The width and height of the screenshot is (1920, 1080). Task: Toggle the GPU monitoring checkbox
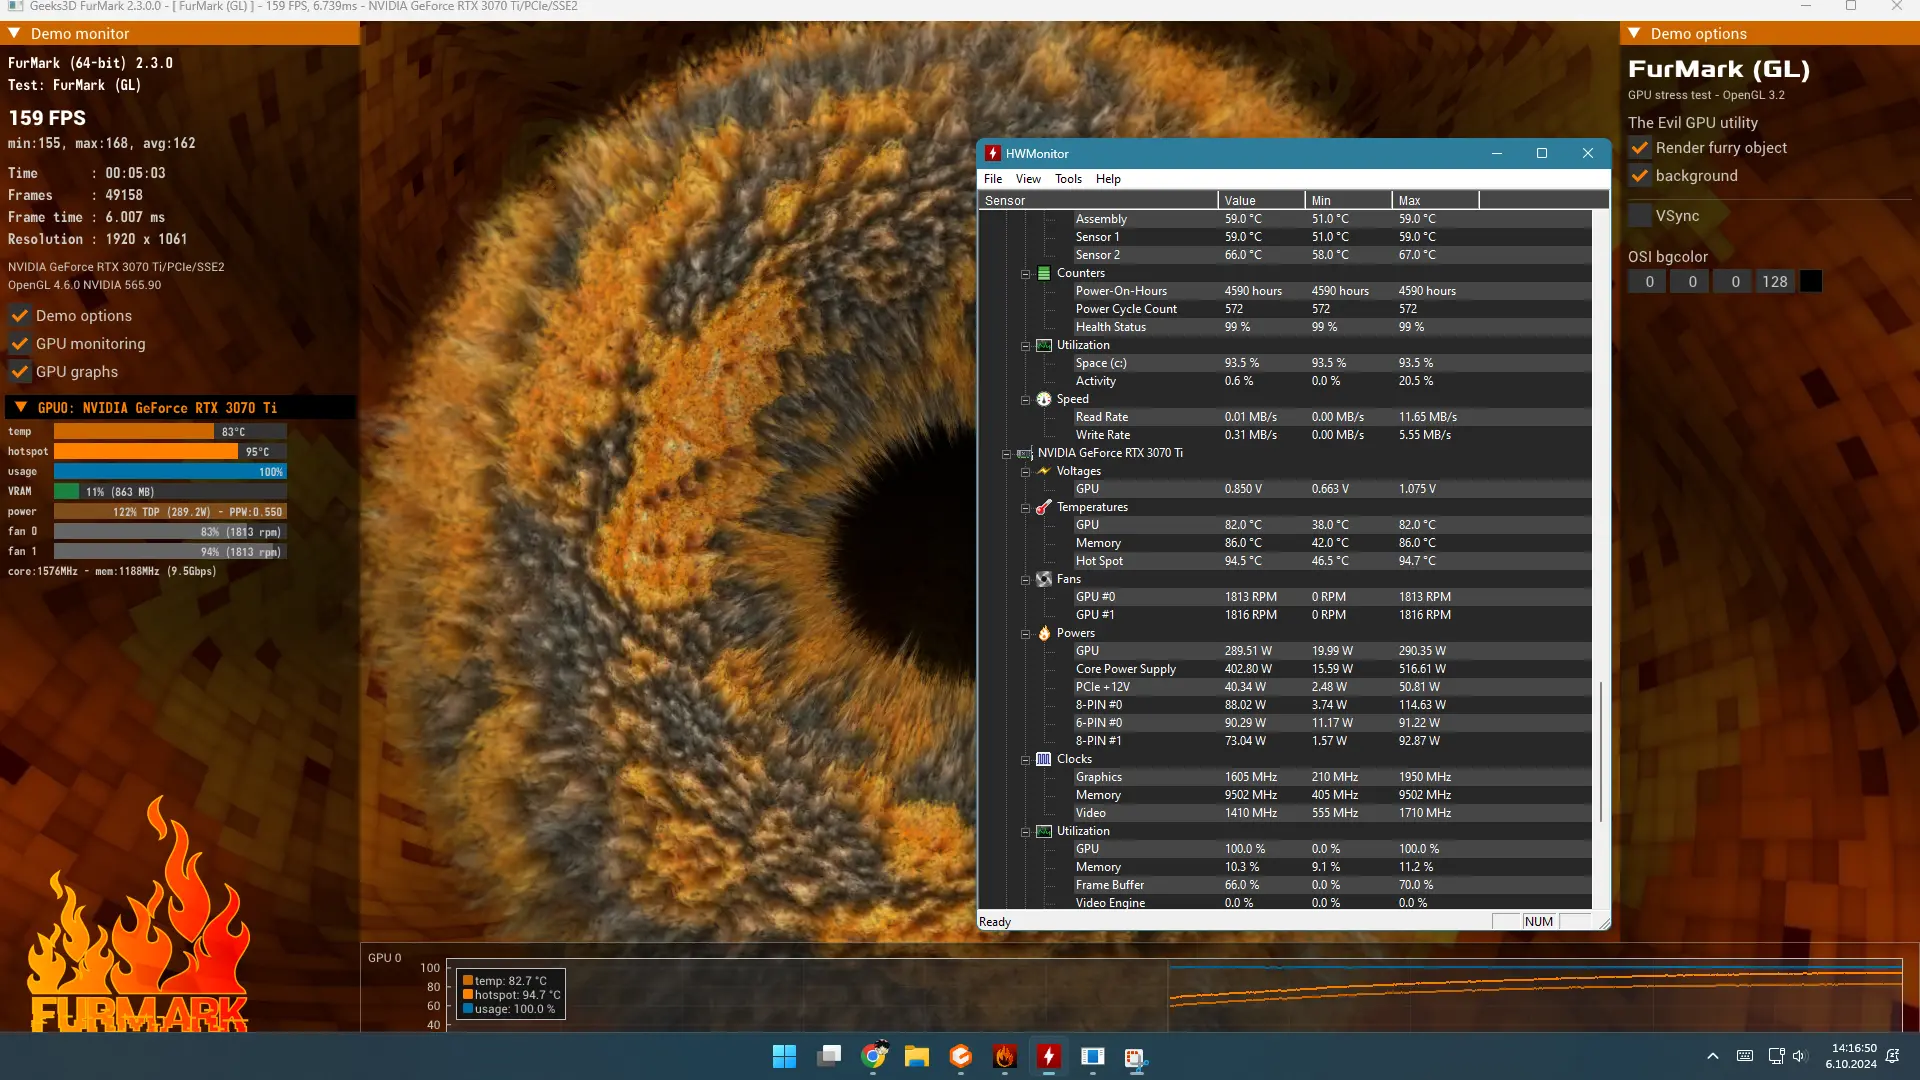coord(20,344)
